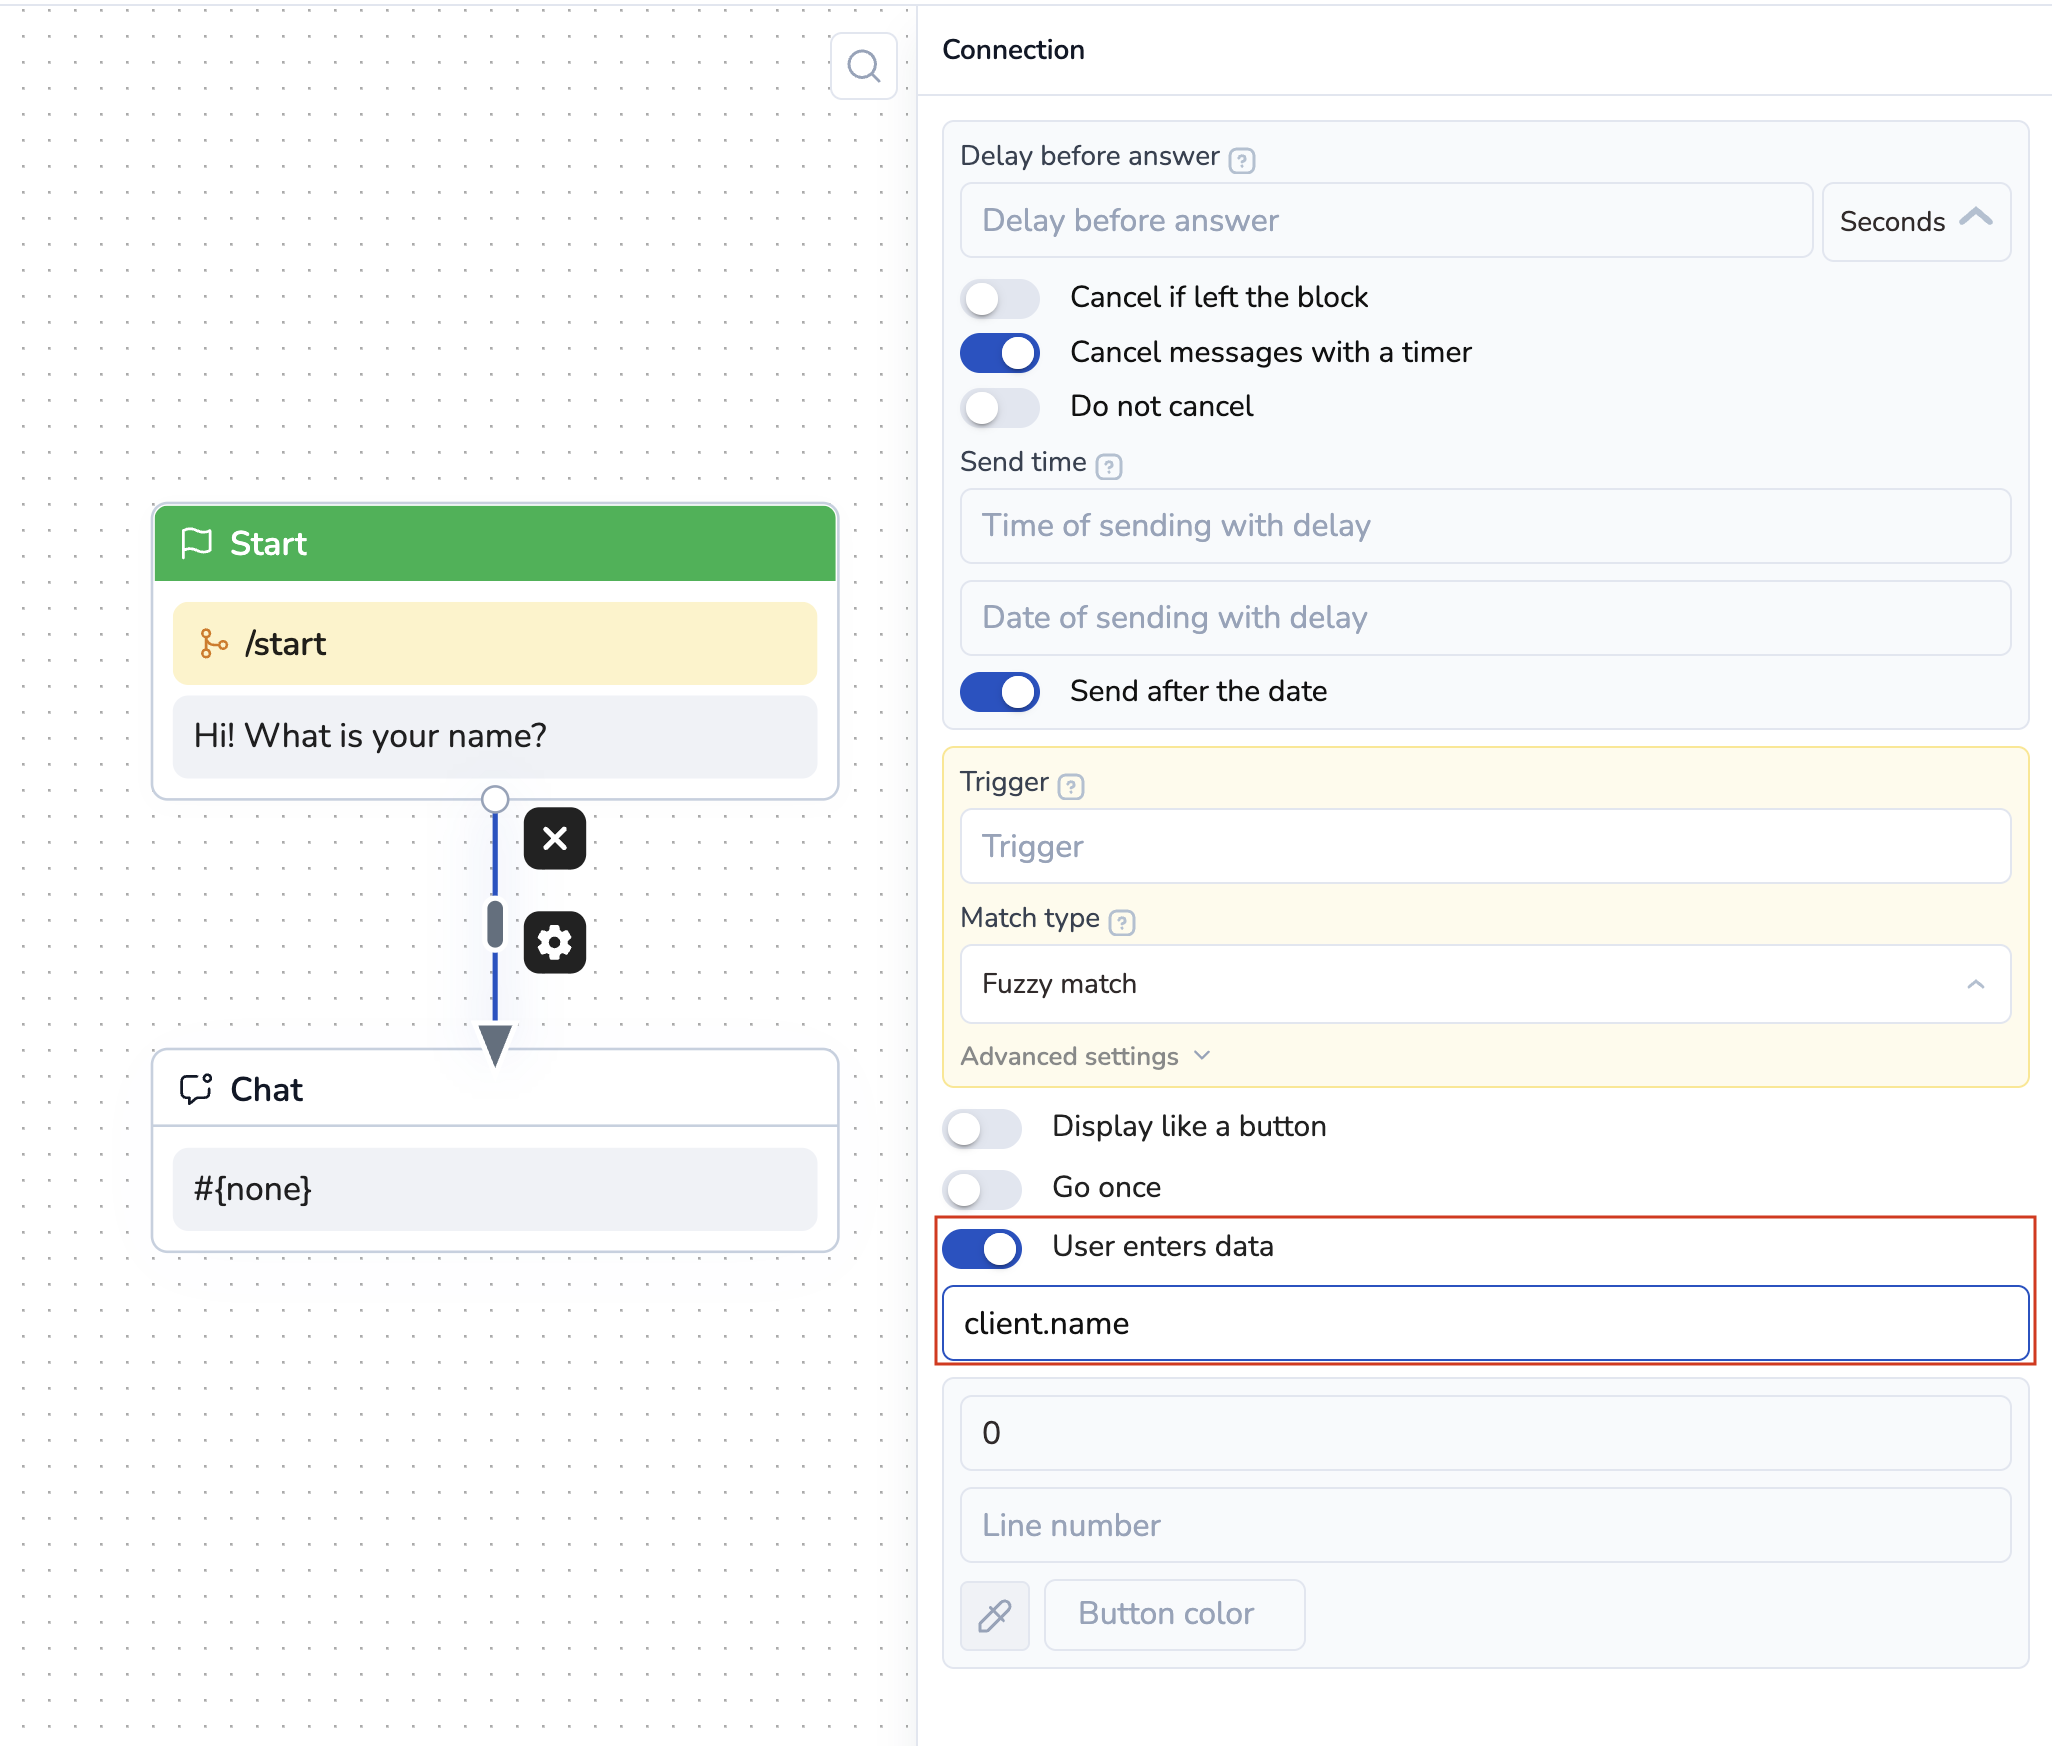This screenshot has height=1746, width=2052.
Task: Click the search magnifier icon
Action: (863, 66)
